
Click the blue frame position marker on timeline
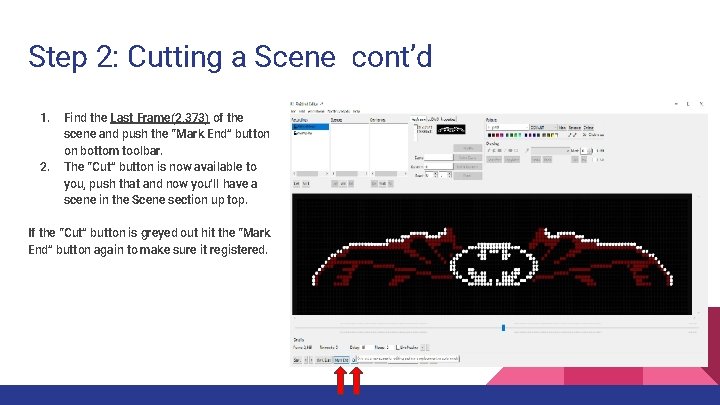[503, 327]
